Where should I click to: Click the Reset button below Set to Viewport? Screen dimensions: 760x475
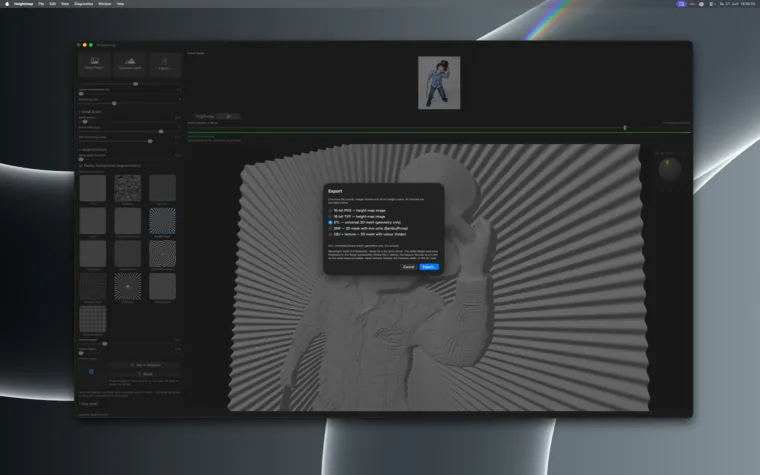(x=145, y=374)
